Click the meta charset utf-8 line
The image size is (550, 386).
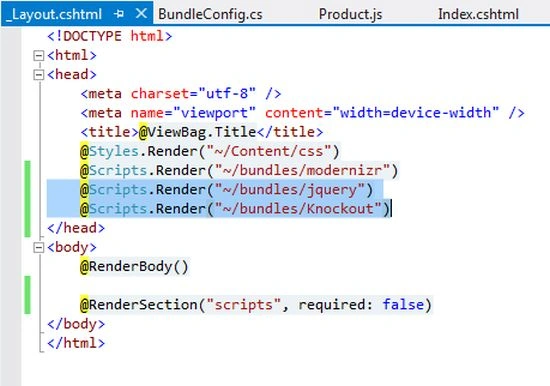[181, 94]
